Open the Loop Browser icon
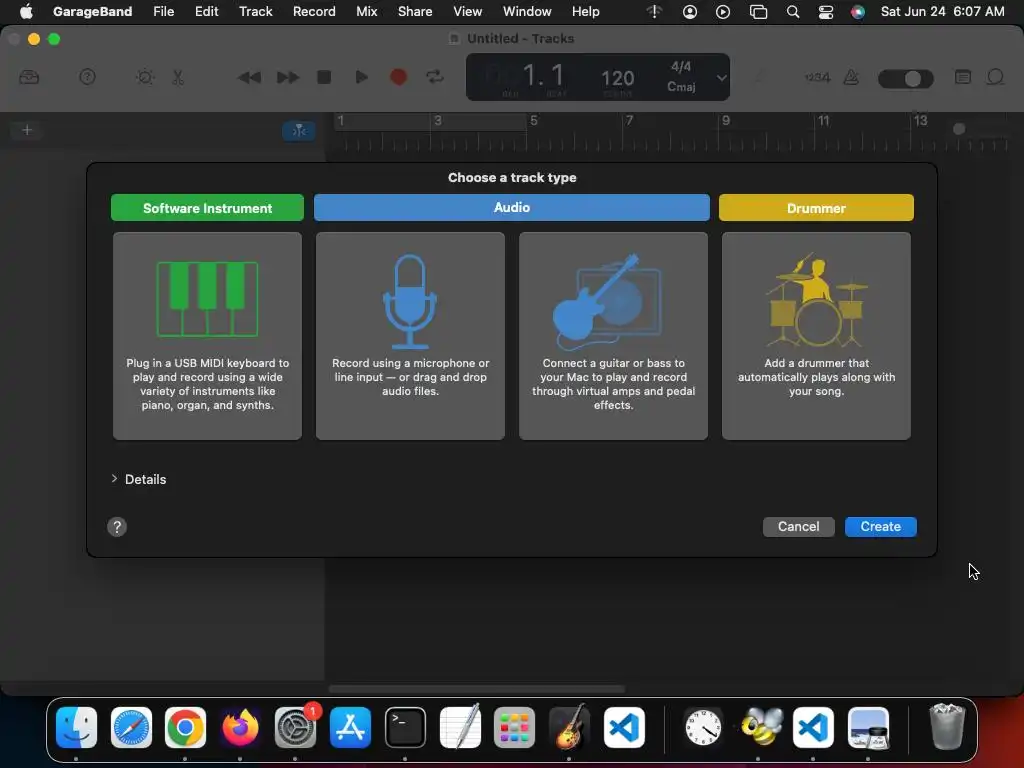The width and height of the screenshot is (1024, 768). click(995, 77)
